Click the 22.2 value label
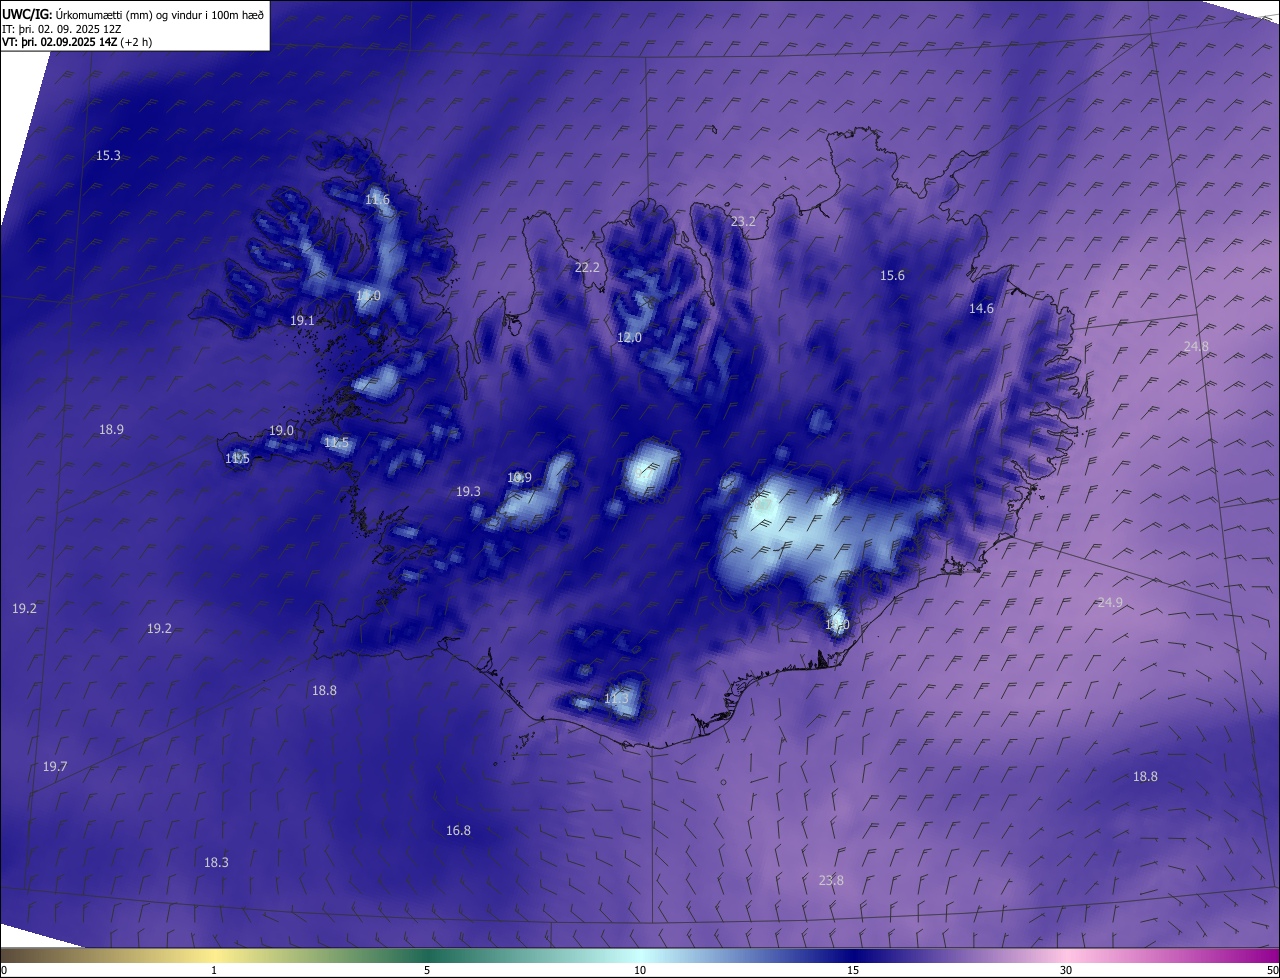The image size is (1280, 978). [587, 267]
